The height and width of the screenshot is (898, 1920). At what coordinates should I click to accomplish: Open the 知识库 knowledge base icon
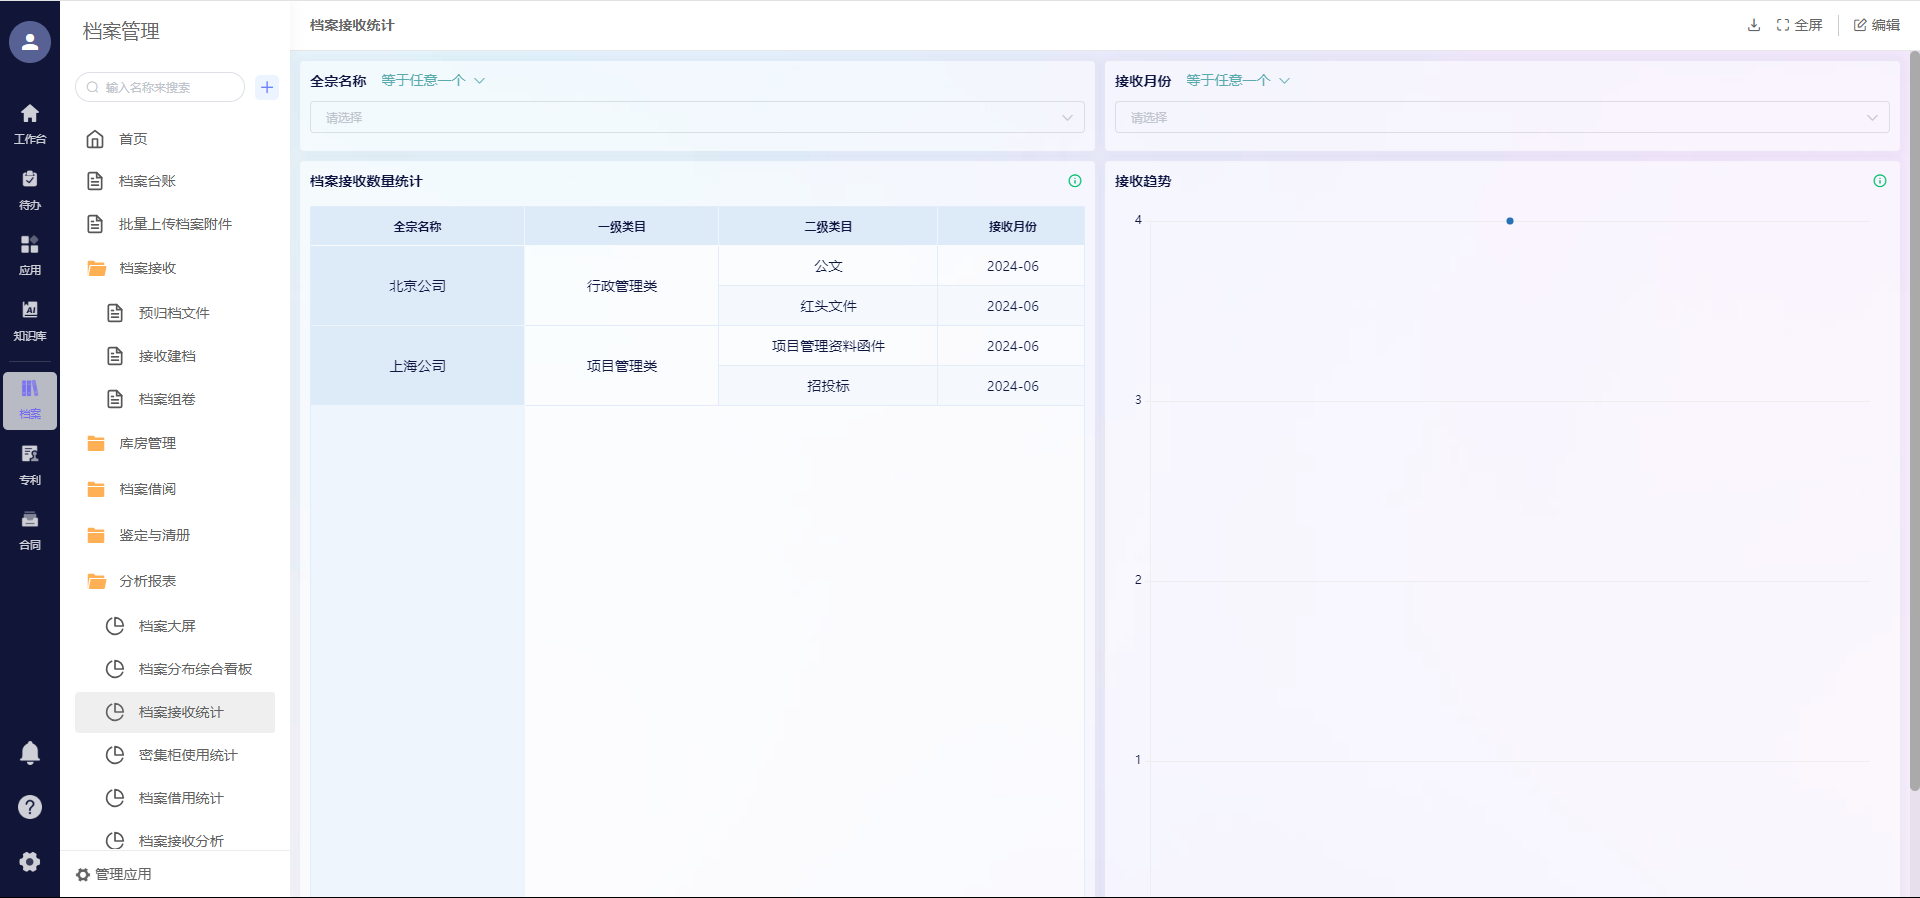pos(30,320)
